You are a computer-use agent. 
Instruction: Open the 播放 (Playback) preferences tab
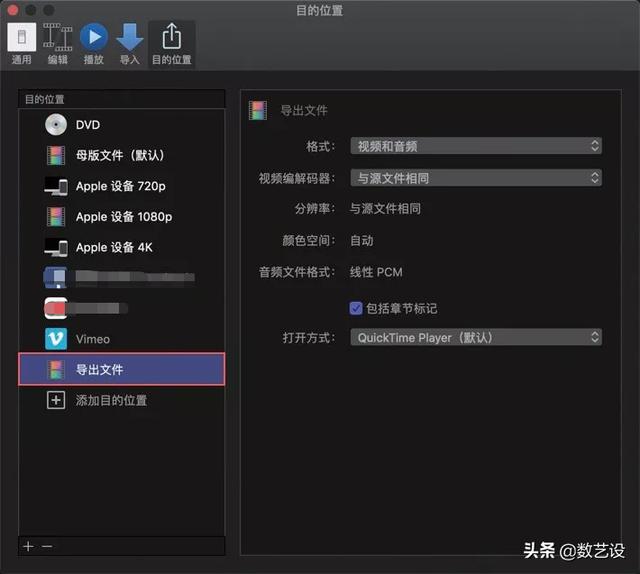click(94, 44)
